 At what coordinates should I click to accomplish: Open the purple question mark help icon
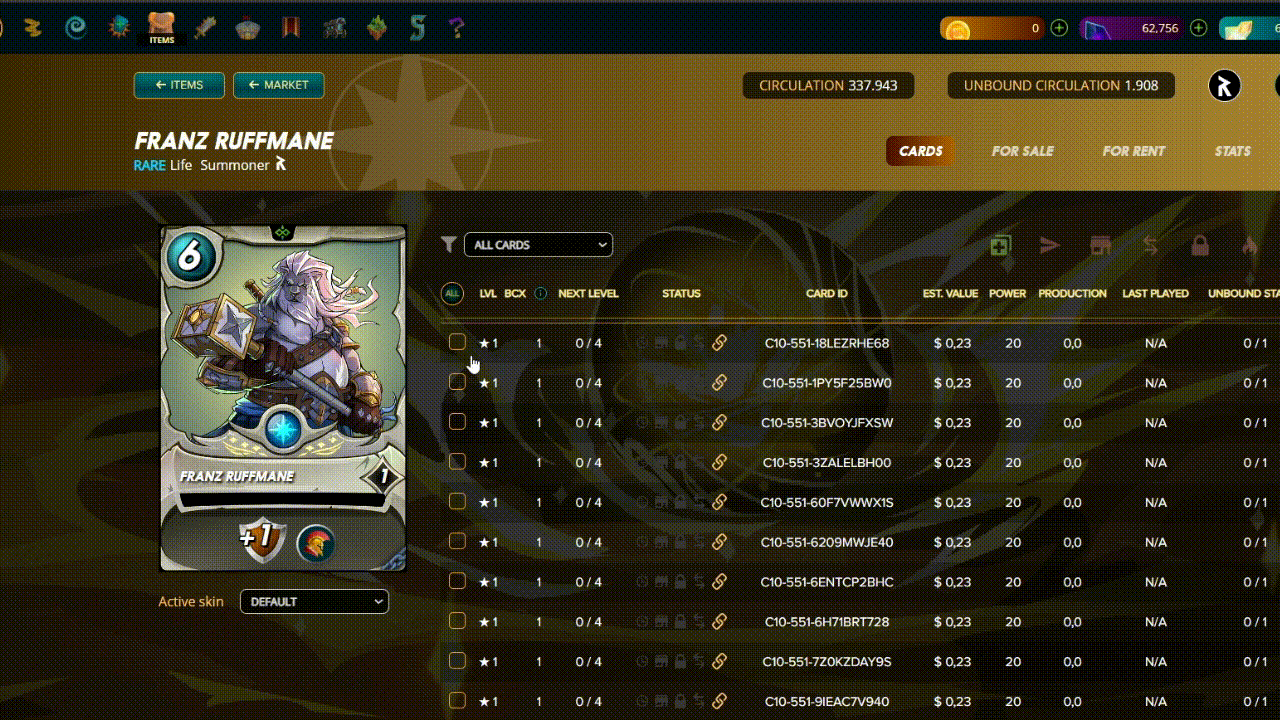pos(457,27)
